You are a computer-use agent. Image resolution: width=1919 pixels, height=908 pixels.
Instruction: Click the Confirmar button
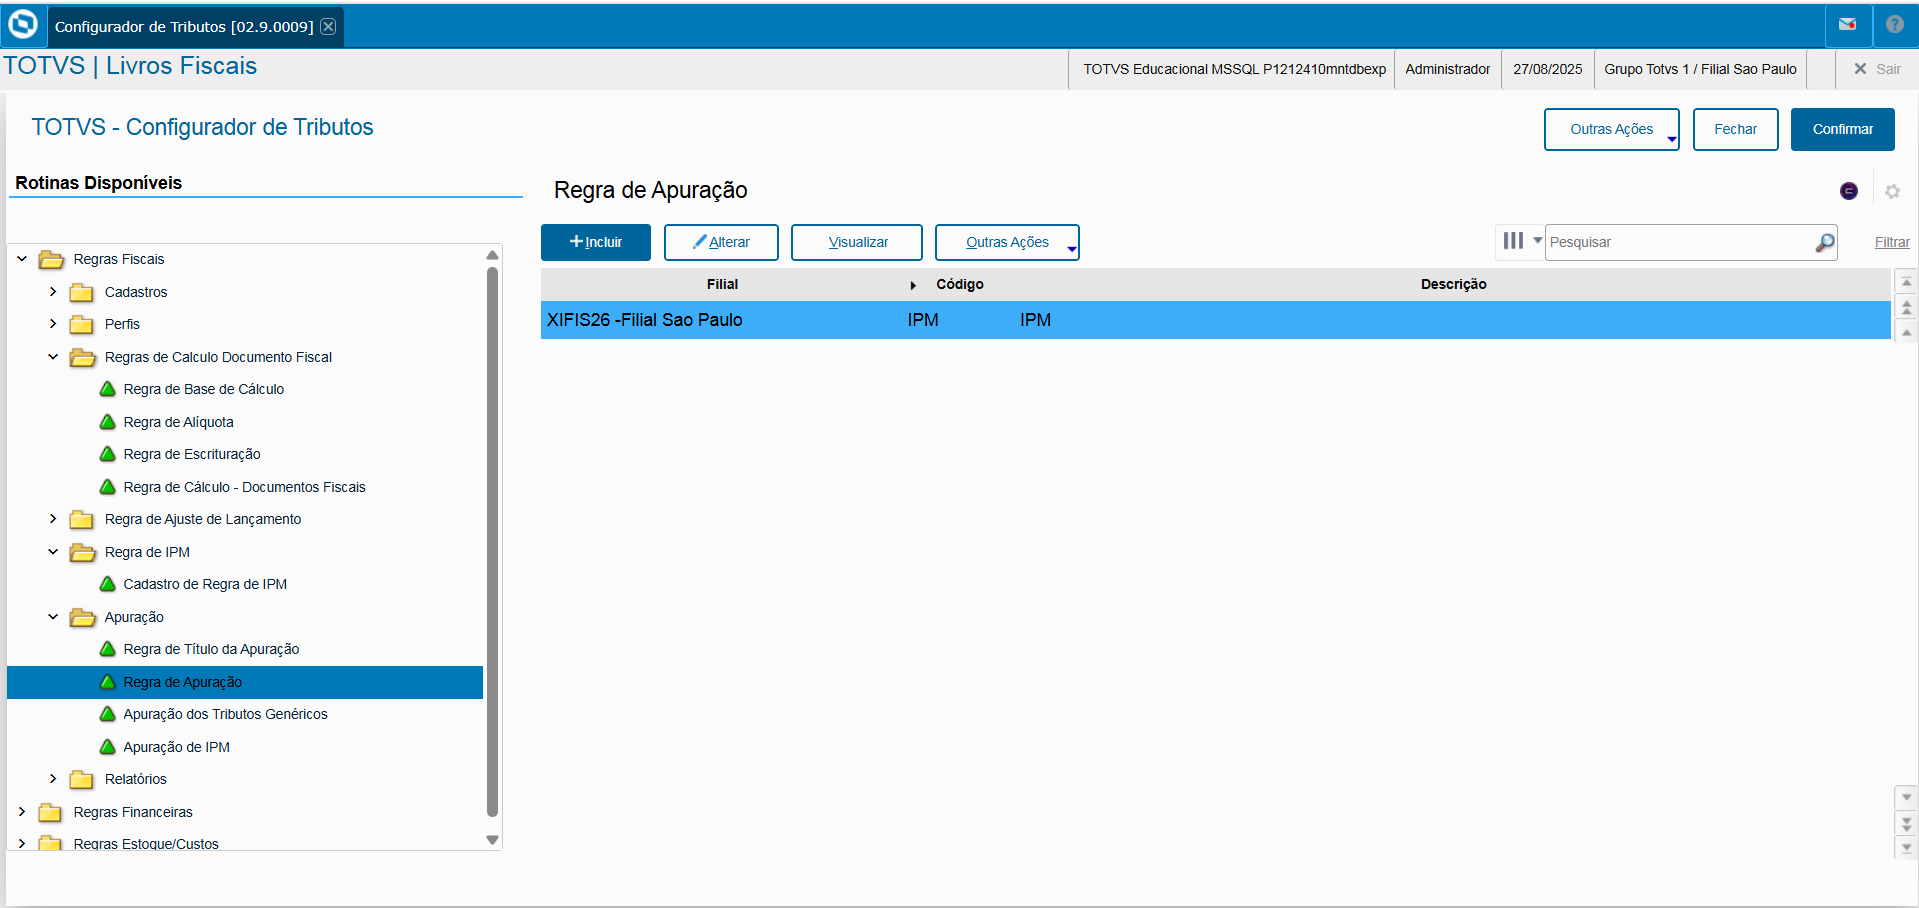coord(1842,129)
